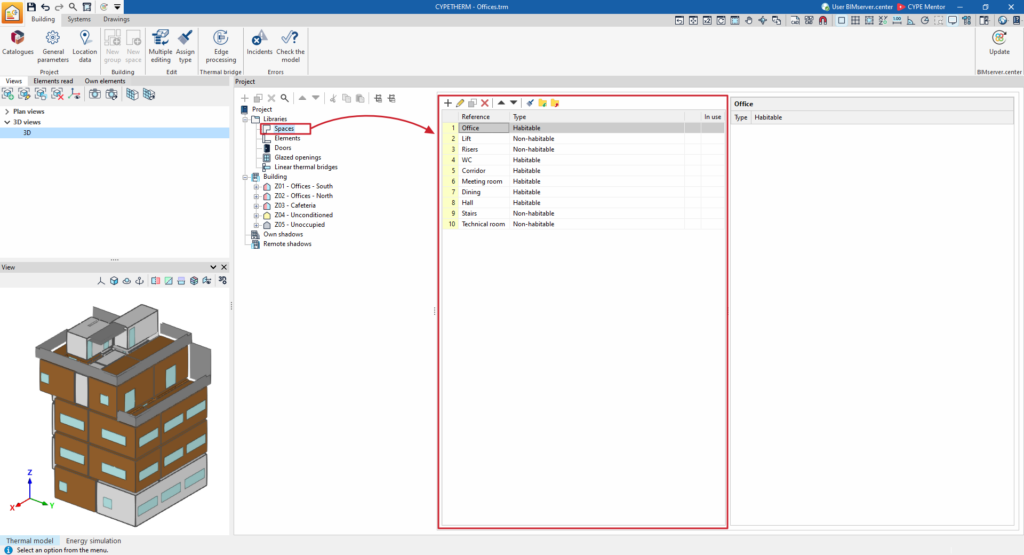Collapse the 3D views node

(x=7, y=122)
